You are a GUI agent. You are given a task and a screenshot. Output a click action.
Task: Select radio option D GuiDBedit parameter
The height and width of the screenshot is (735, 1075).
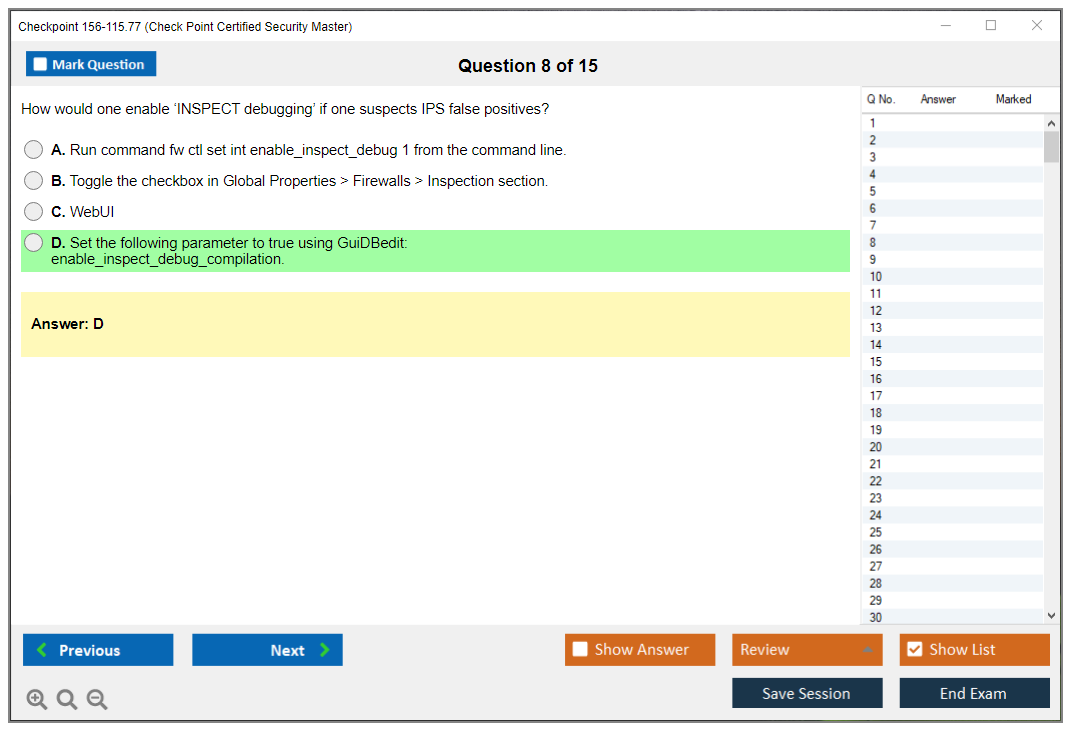tap(34, 243)
